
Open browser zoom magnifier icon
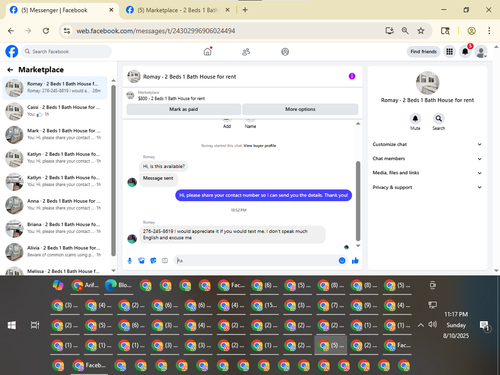pyautogui.click(x=405, y=31)
